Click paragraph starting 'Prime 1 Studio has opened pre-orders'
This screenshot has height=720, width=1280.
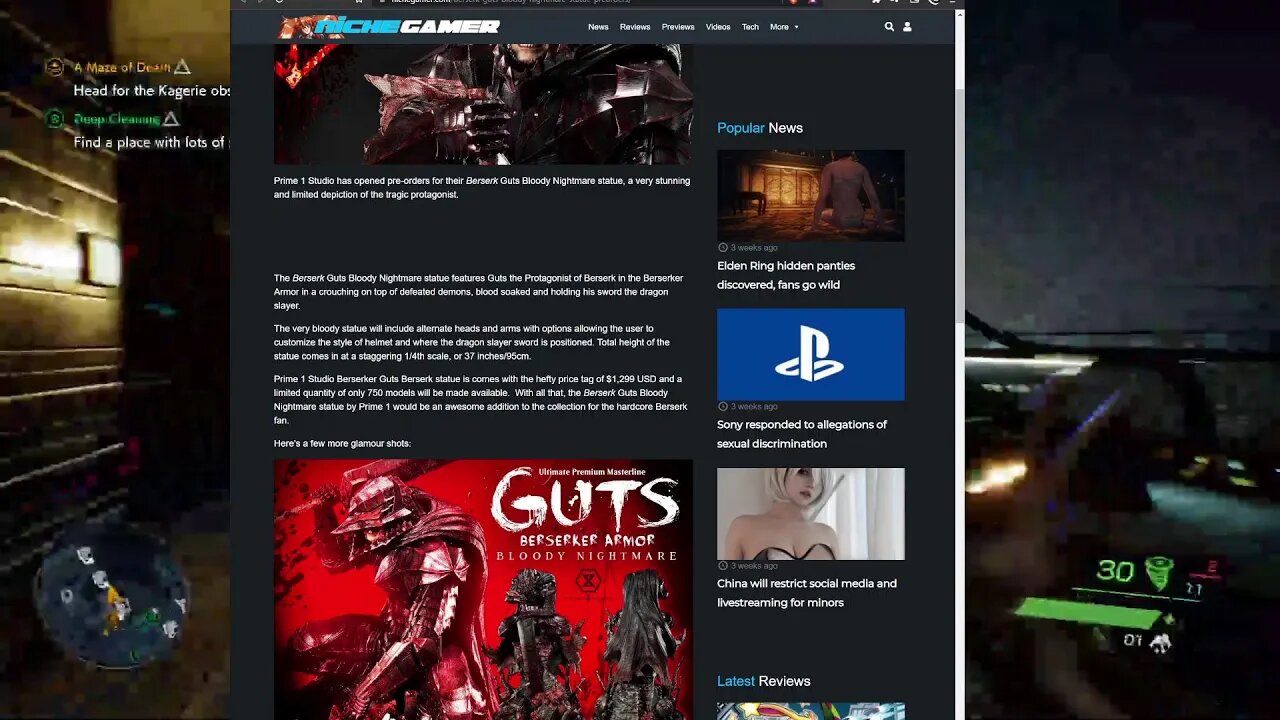[x=482, y=187]
